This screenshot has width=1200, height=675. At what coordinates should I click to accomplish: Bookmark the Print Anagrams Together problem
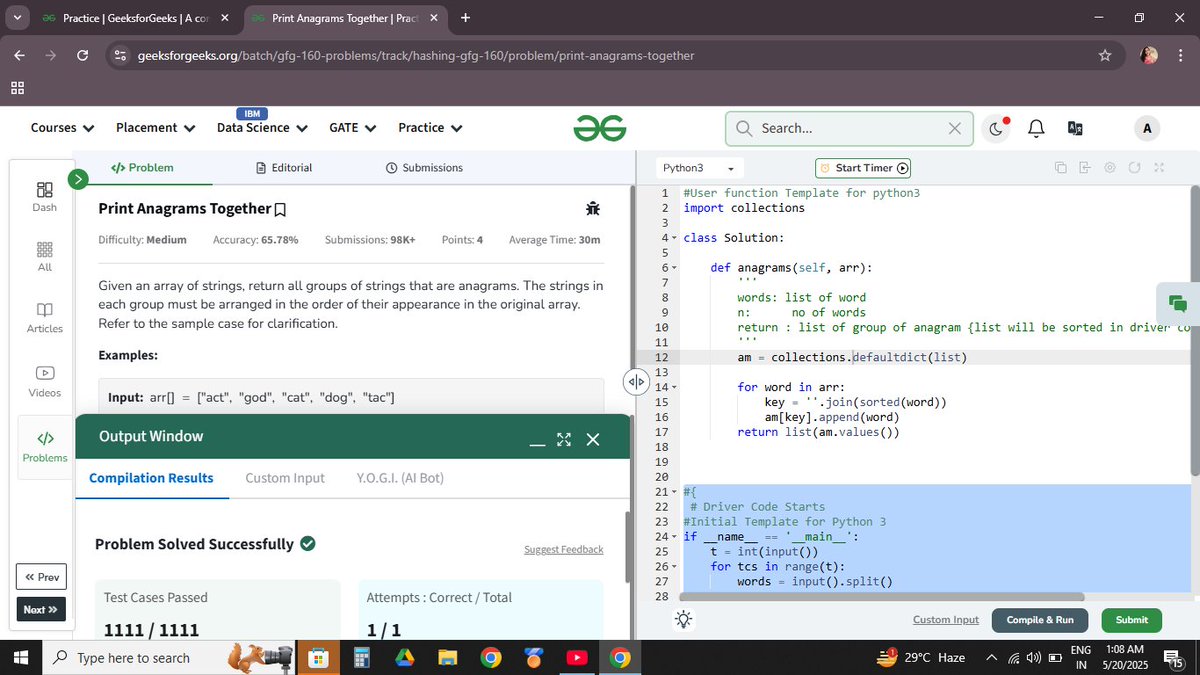click(280, 209)
